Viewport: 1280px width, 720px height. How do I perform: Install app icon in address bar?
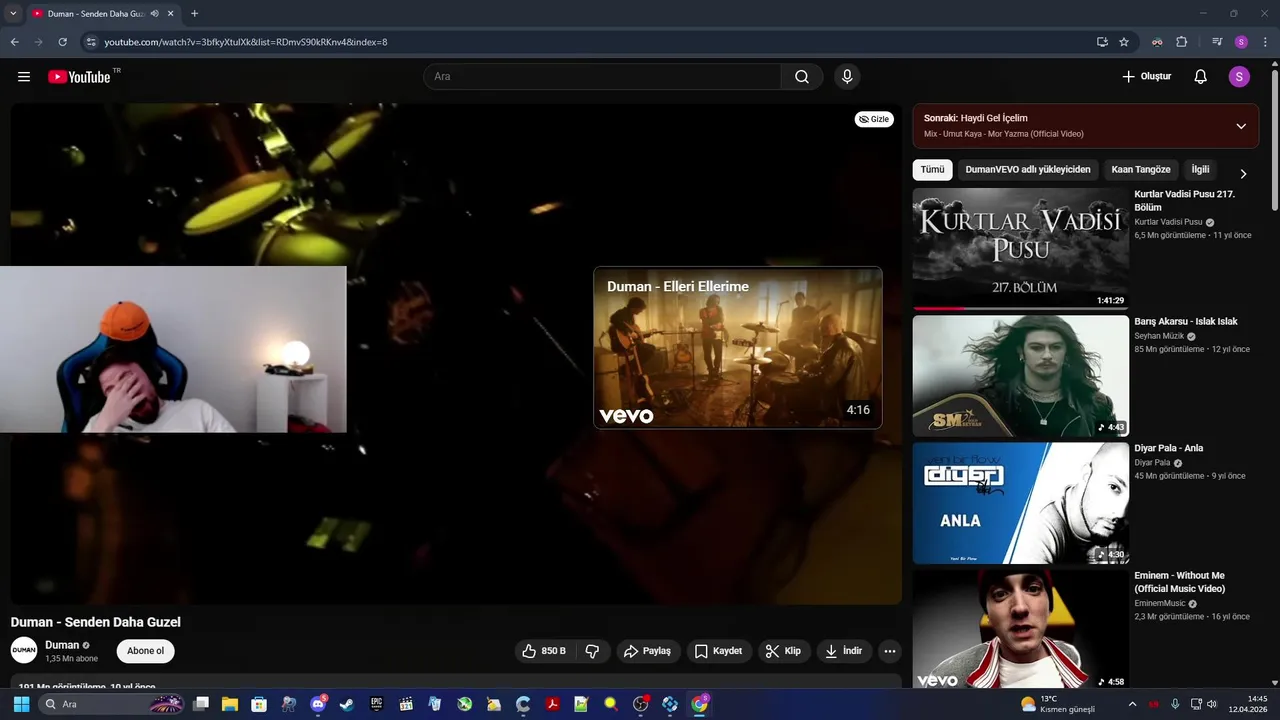tap(1102, 42)
